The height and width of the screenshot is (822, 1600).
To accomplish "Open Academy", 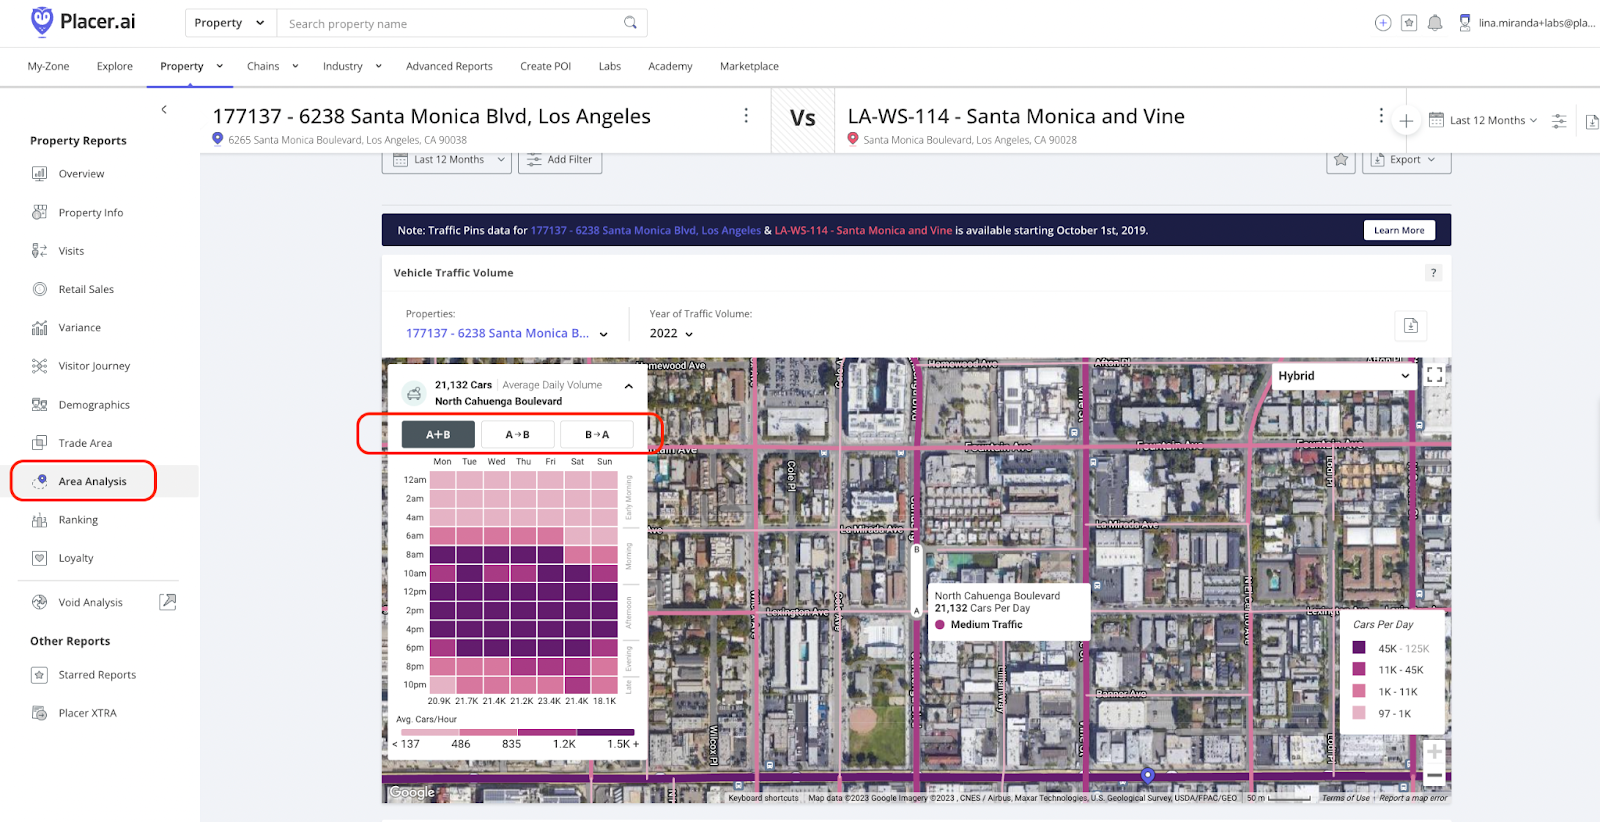I will point(670,66).
